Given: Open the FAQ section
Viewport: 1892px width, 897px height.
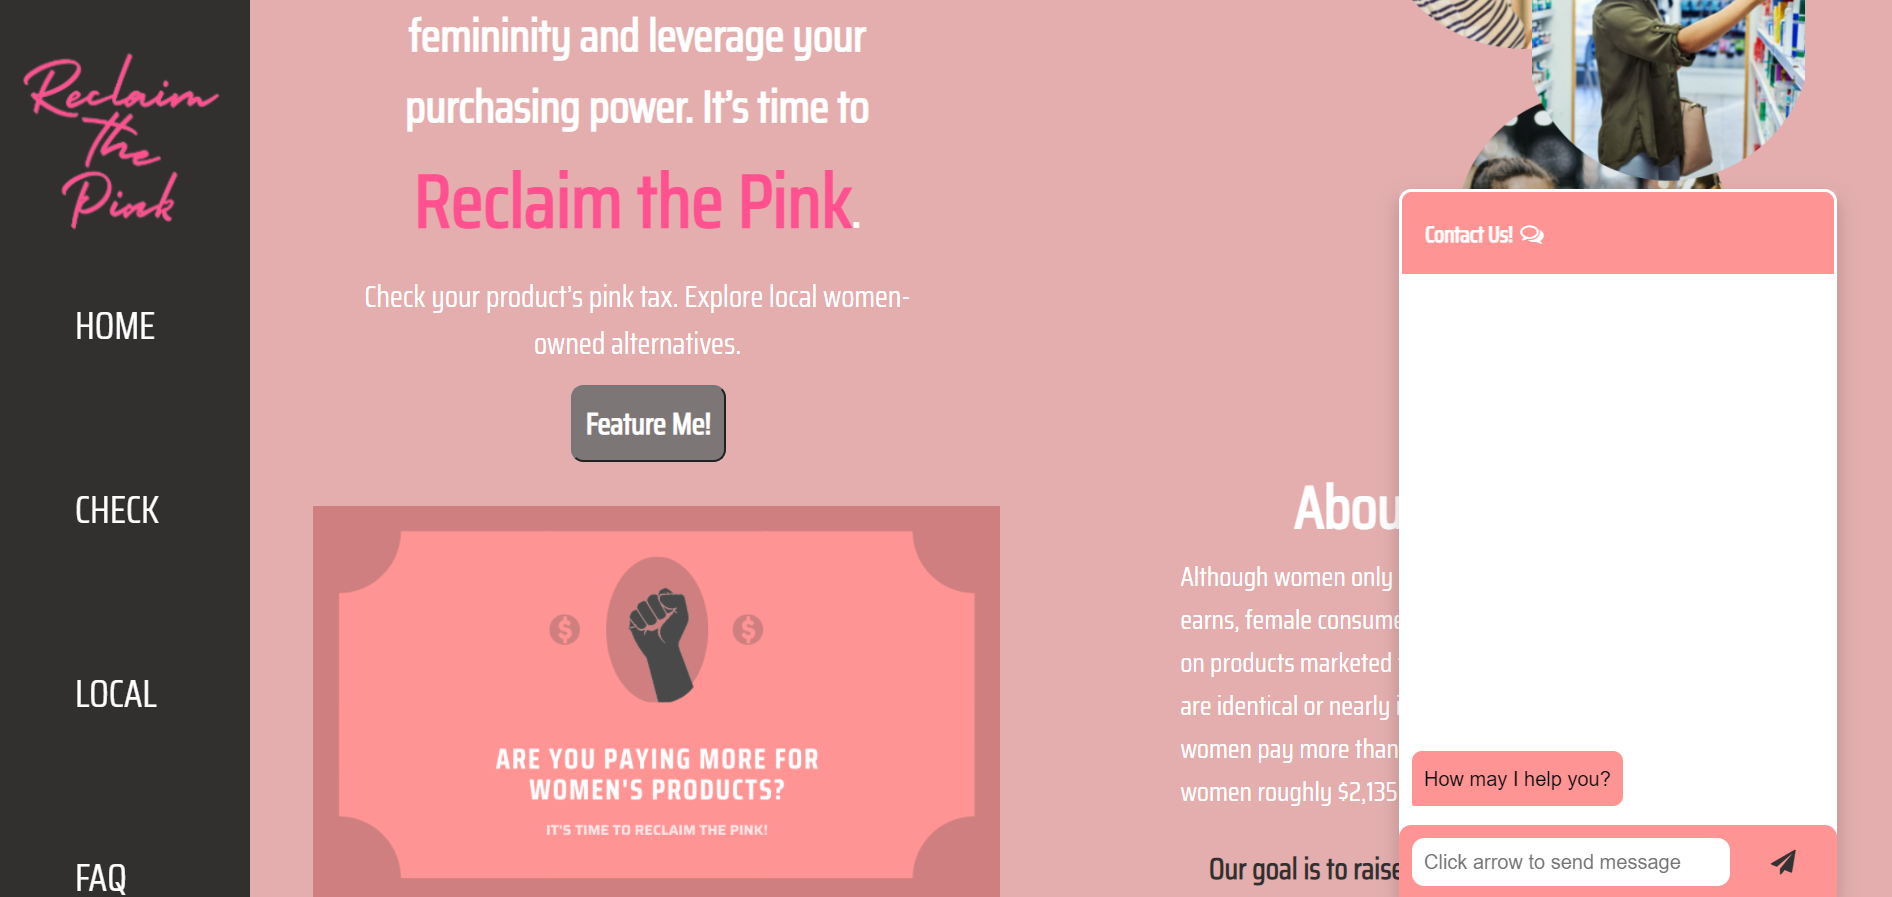Looking at the screenshot, I should [x=101, y=878].
